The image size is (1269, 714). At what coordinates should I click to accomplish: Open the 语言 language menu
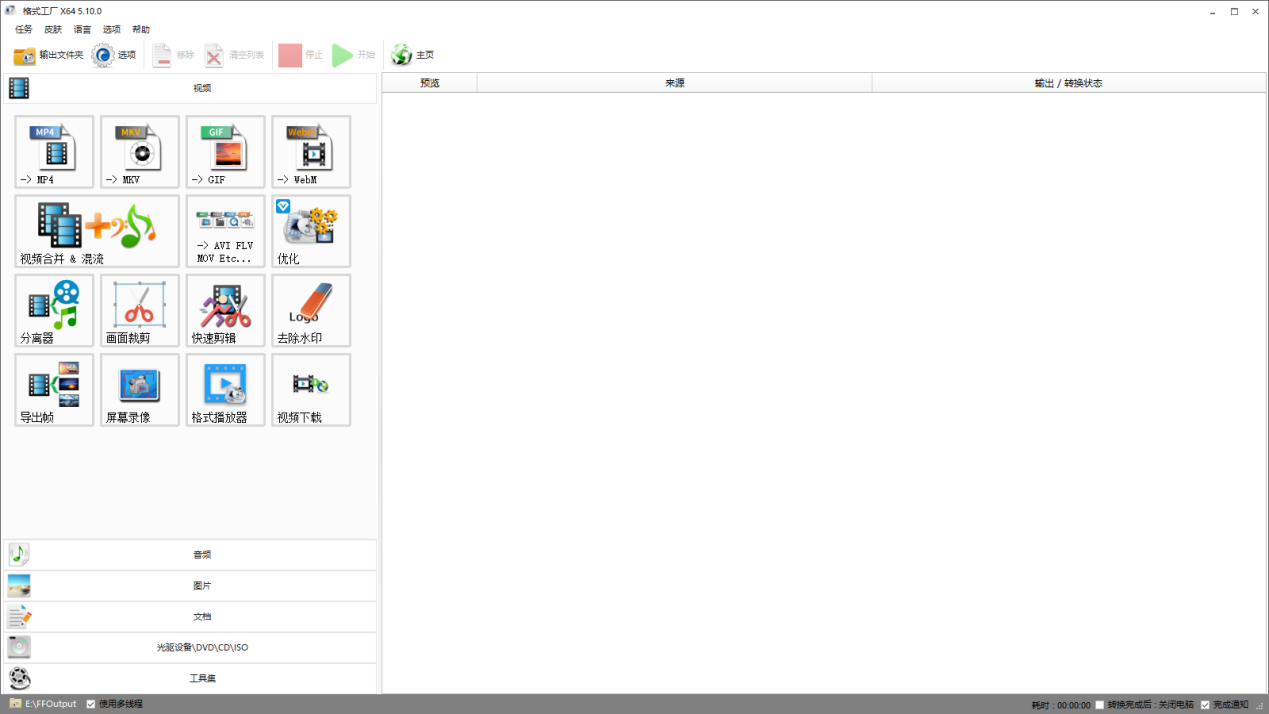click(x=82, y=29)
